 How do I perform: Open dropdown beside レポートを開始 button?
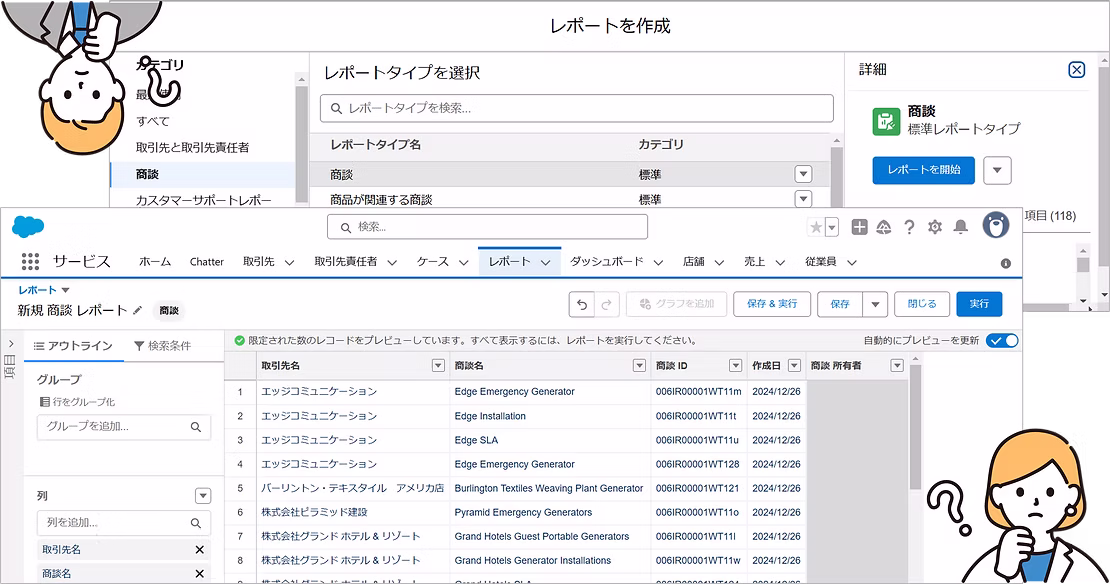(x=997, y=171)
